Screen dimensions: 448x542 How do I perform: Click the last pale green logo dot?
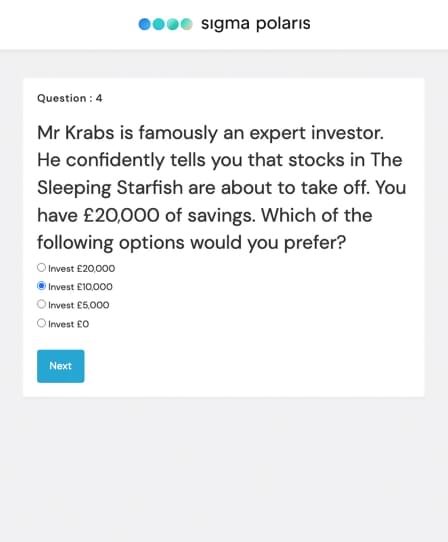click(186, 24)
